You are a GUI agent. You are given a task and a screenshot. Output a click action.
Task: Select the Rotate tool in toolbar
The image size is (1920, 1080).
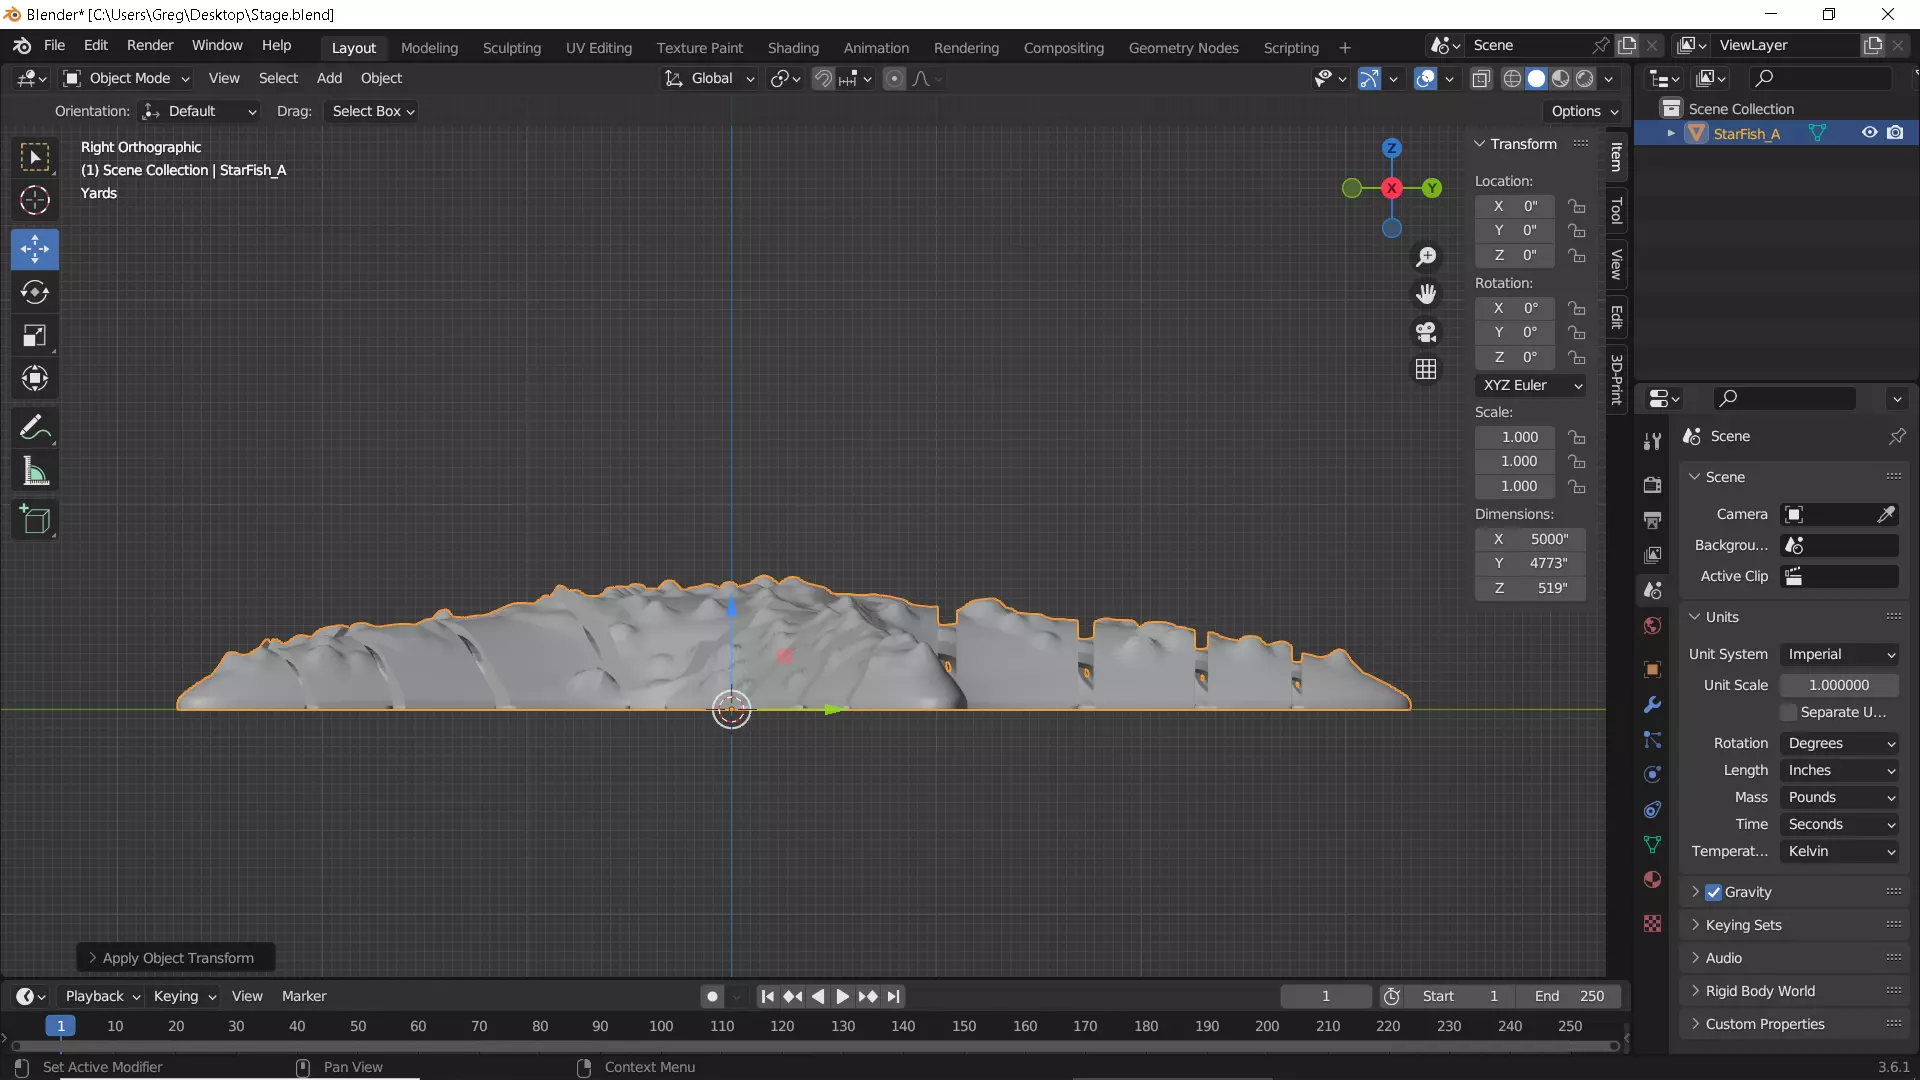pyautogui.click(x=35, y=292)
